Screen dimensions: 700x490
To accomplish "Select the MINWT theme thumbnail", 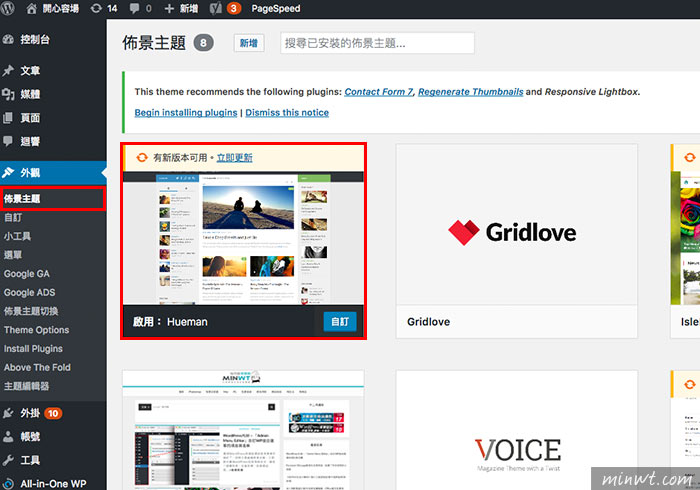I will tap(243, 430).
